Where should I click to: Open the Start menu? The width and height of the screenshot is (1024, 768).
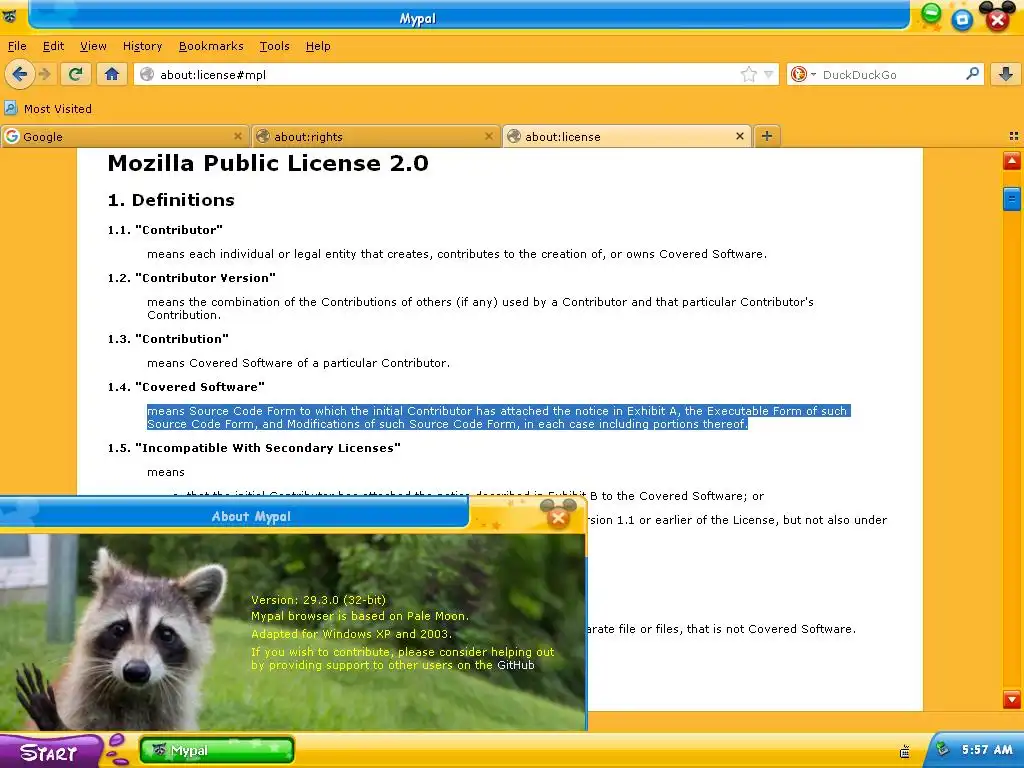49,752
